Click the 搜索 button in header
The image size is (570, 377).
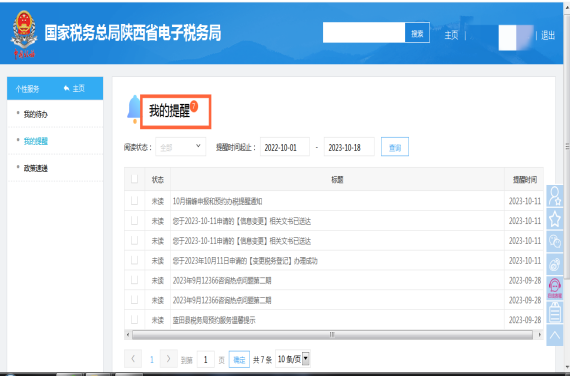pyautogui.click(x=417, y=33)
